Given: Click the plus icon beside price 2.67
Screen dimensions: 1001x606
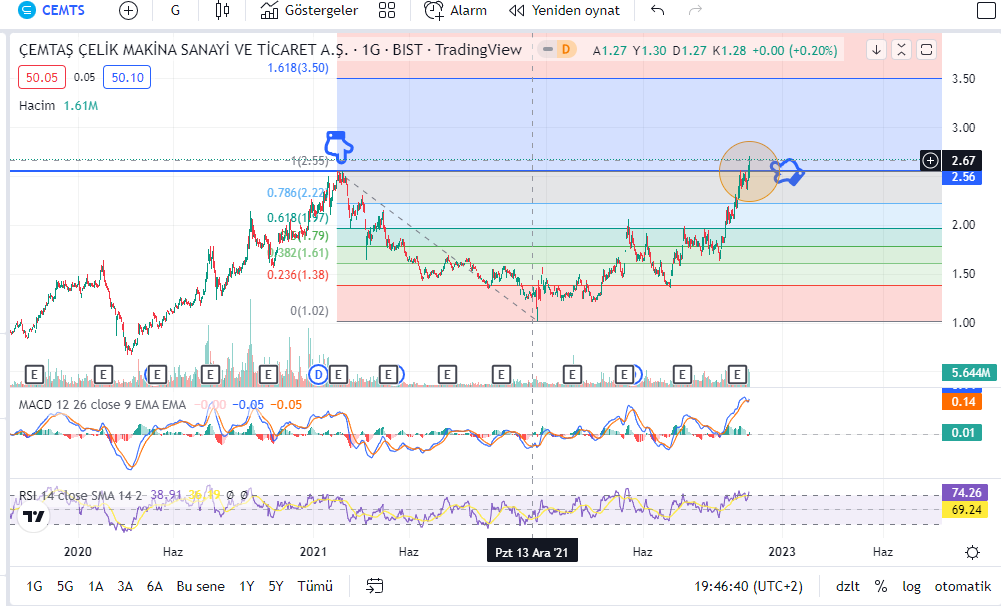Looking at the screenshot, I should point(931,160).
